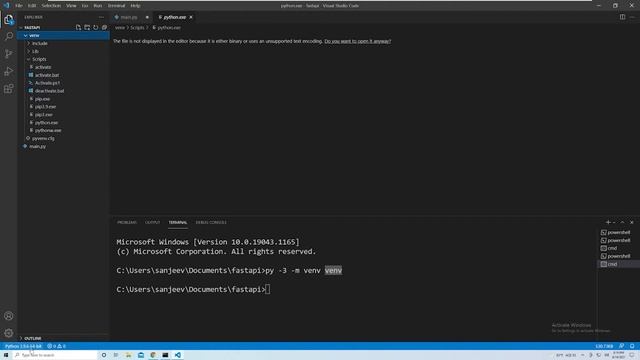
Task: Open the Explorer view in activity bar
Action: point(9,20)
